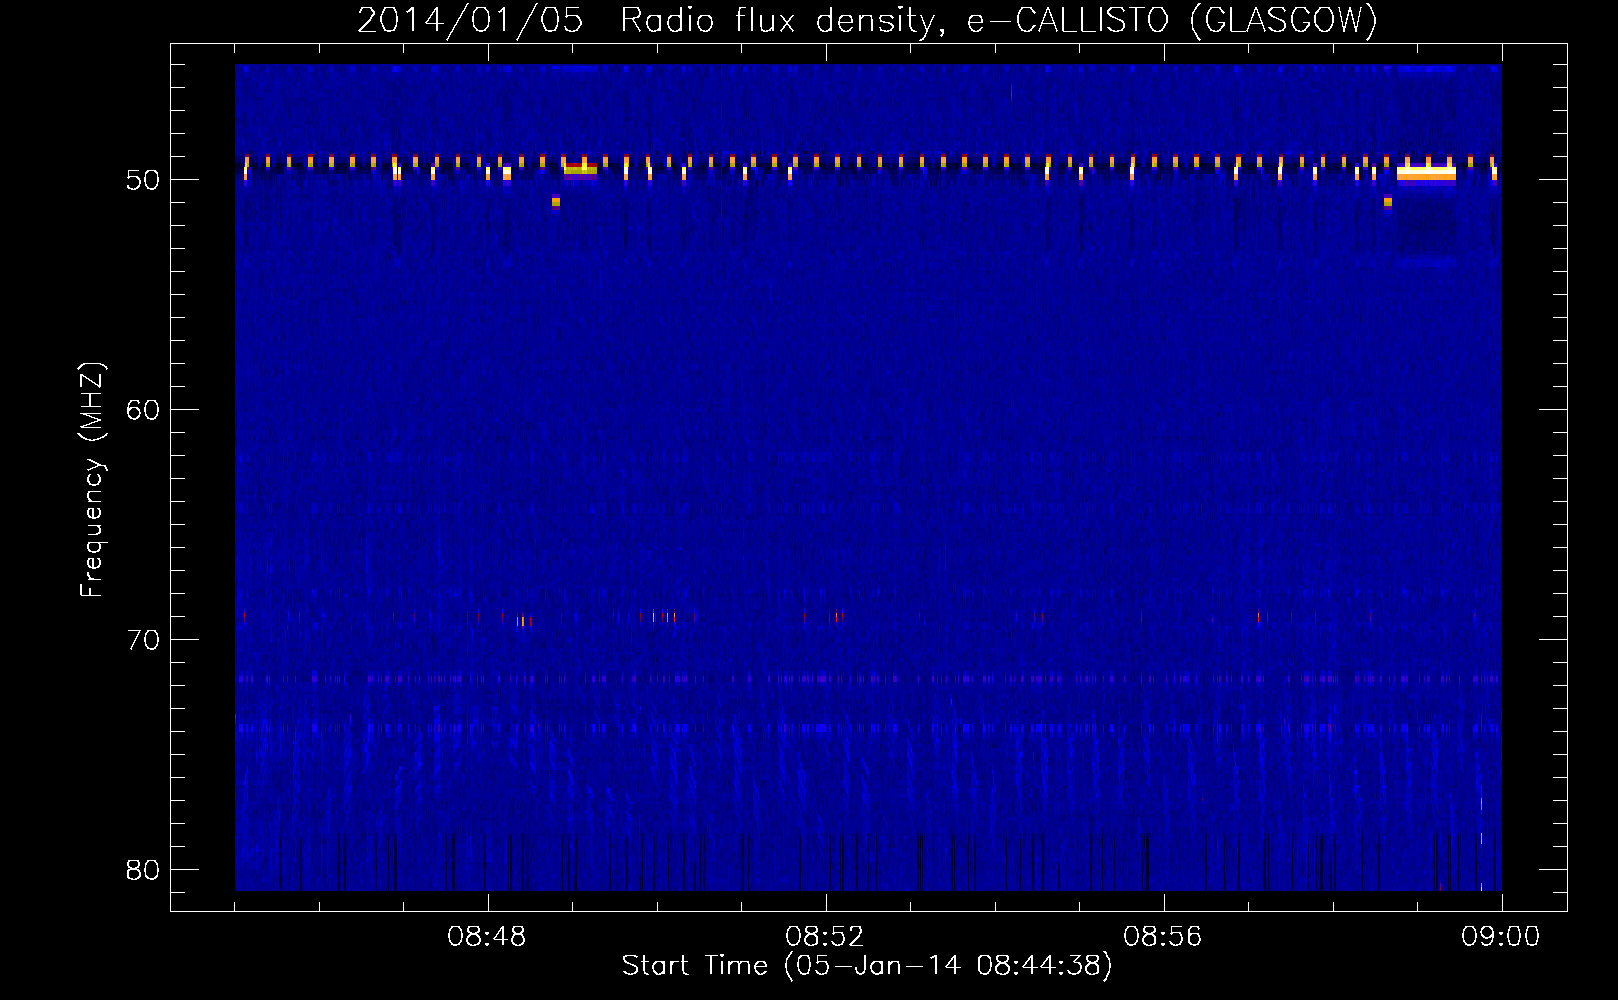Click the '50' frequency tick label
This screenshot has height=1000, width=1618.
coord(144,180)
